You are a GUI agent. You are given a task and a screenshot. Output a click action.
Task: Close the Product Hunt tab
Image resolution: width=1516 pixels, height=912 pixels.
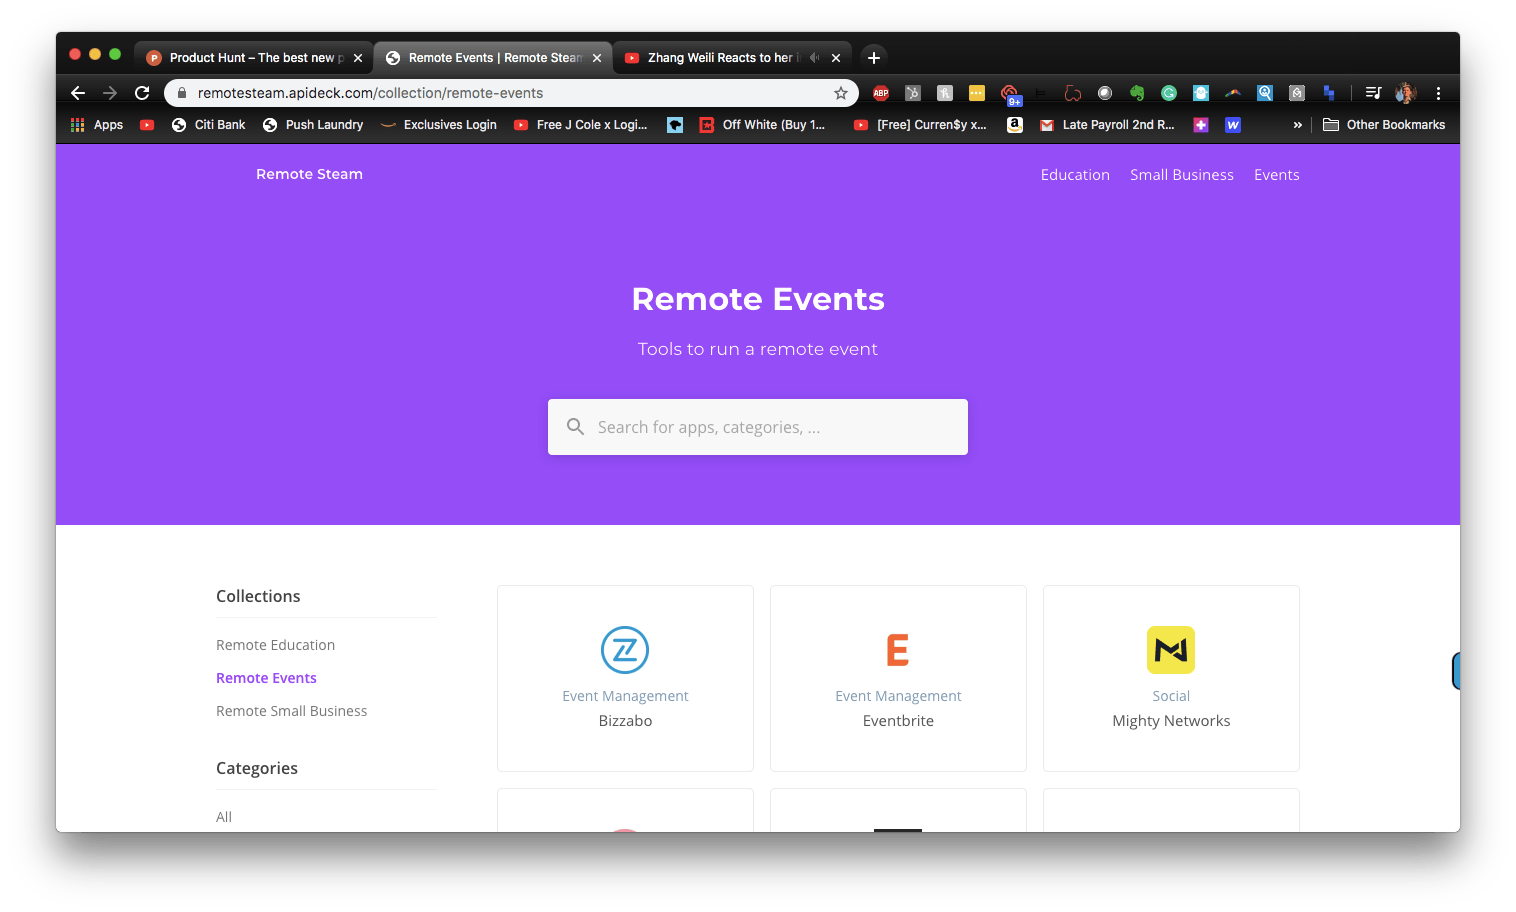coord(358,58)
